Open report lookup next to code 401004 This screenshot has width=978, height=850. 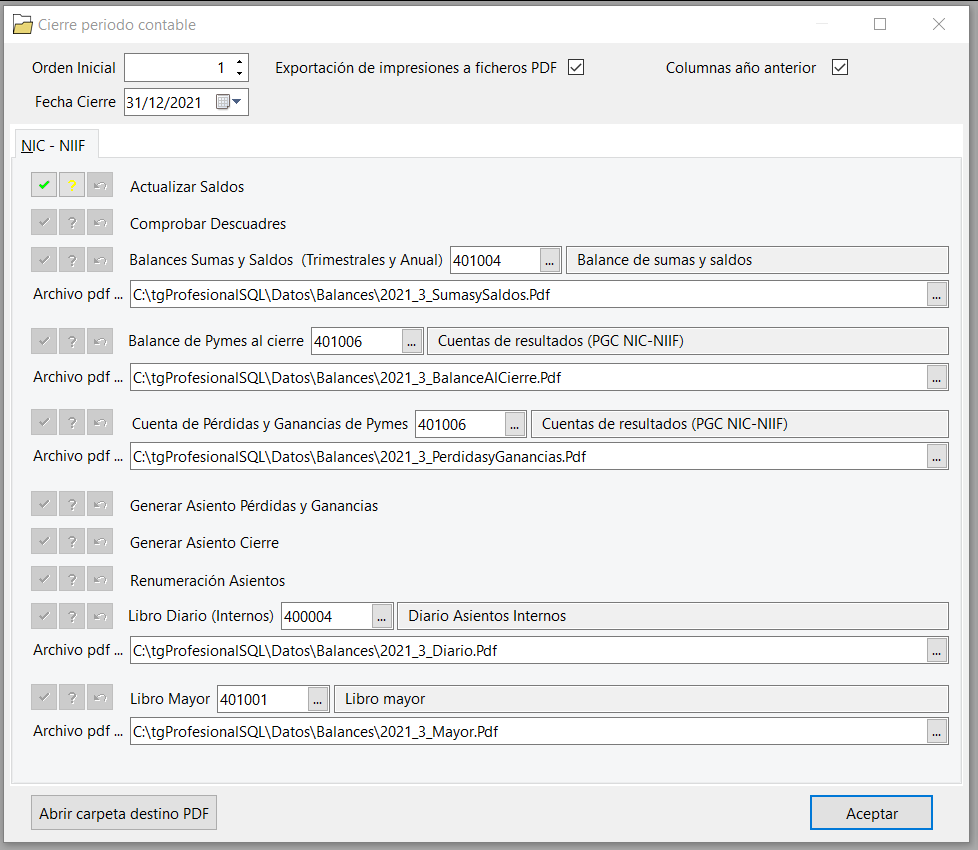(549, 261)
